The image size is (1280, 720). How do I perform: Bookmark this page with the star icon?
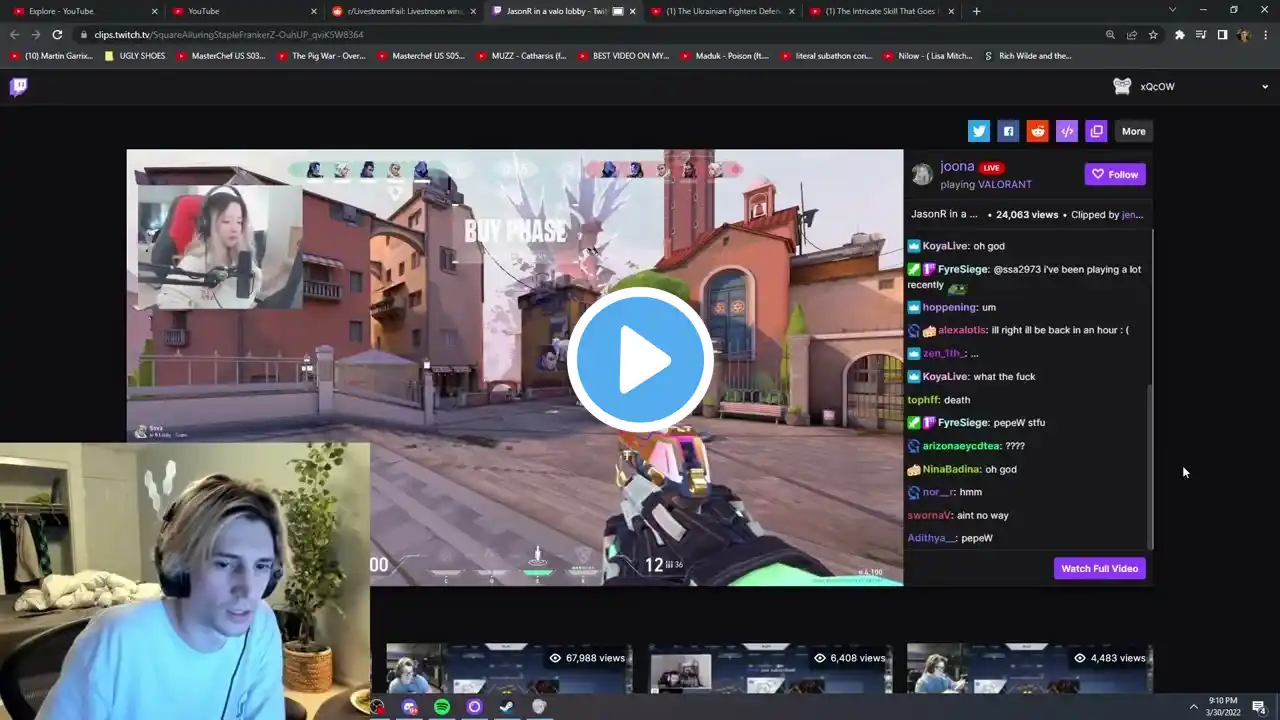click(1153, 34)
